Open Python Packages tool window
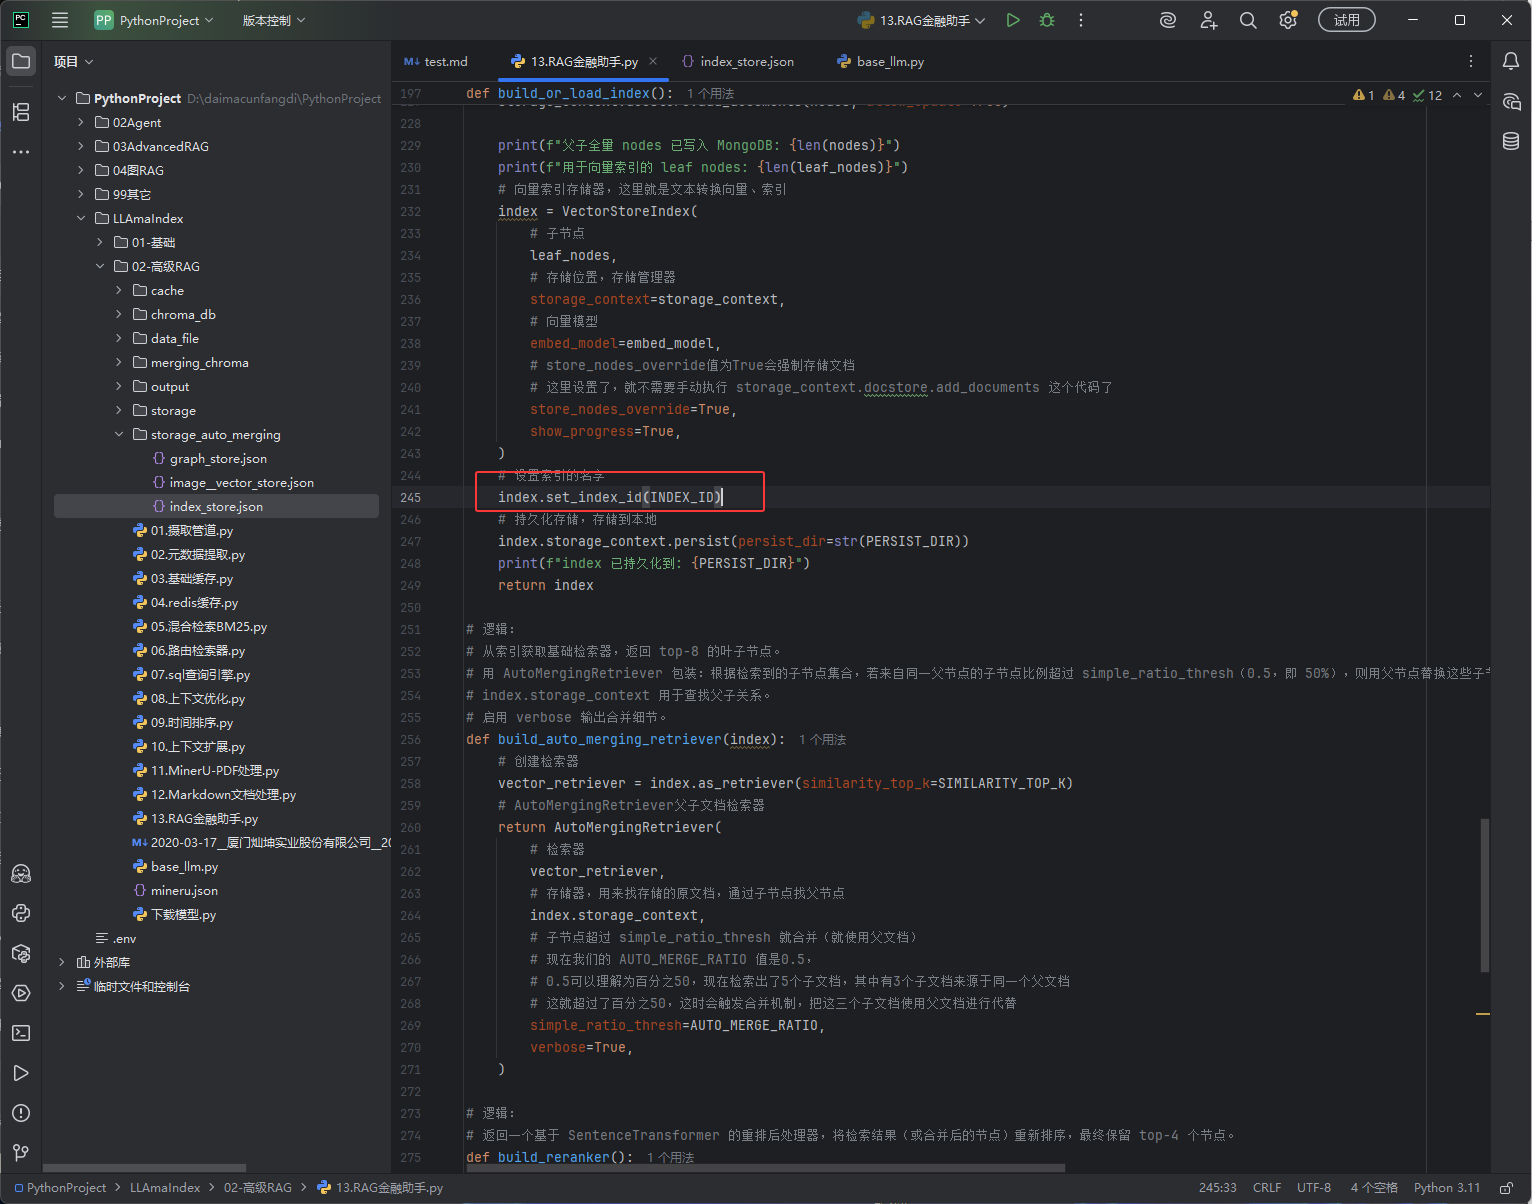This screenshot has width=1532, height=1204. [x=21, y=953]
